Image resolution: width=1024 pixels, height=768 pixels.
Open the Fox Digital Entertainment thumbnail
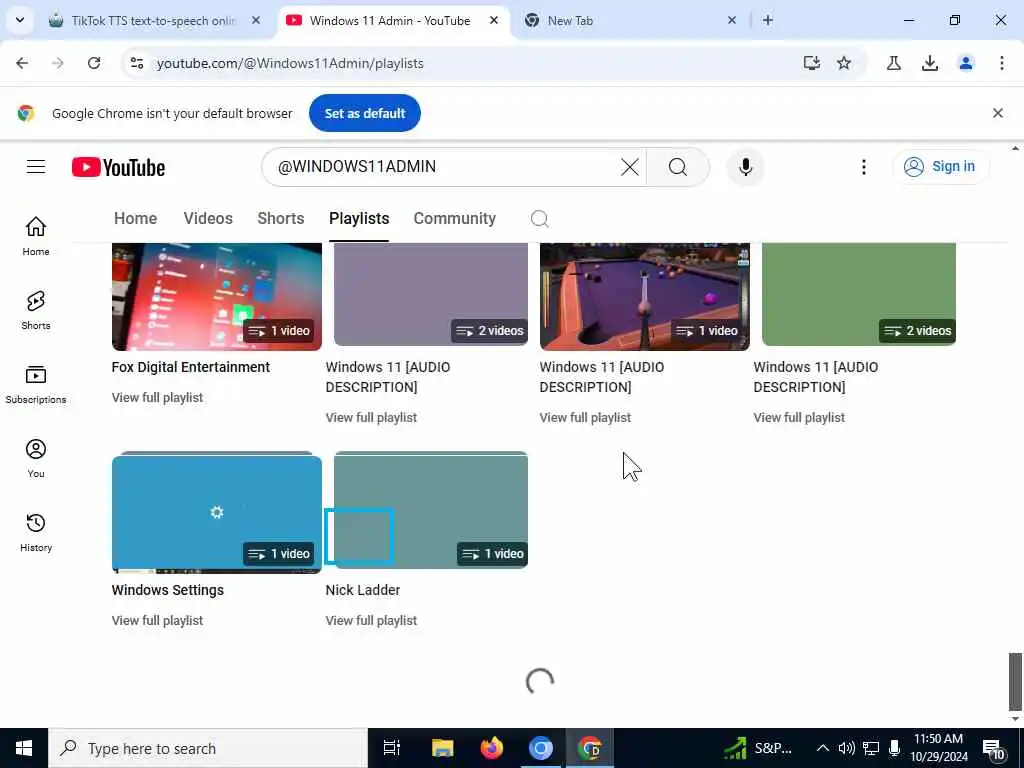coord(217,296)
